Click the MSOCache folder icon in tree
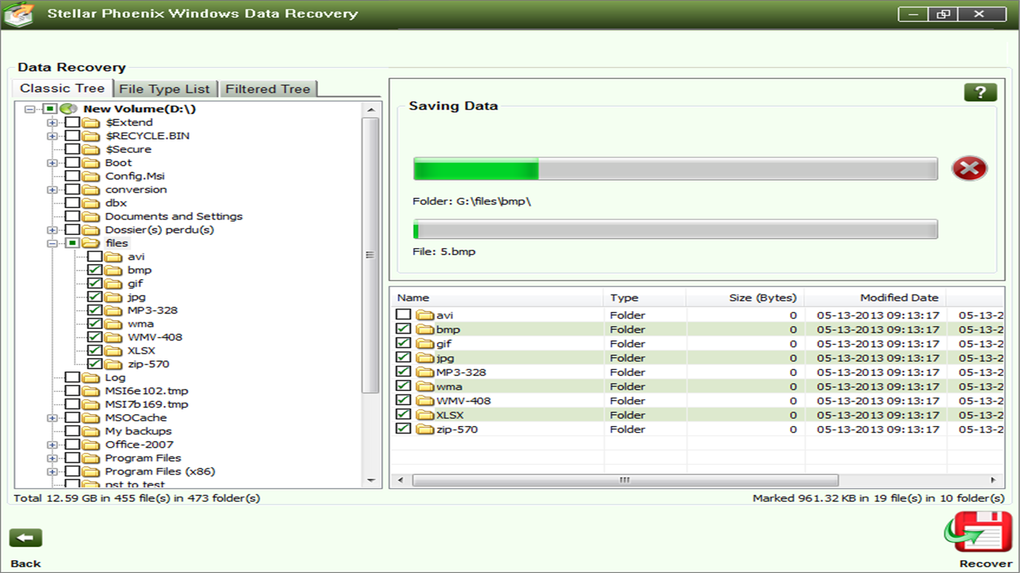Viewport: 1020px width, 573px height. tap(91, 418)
